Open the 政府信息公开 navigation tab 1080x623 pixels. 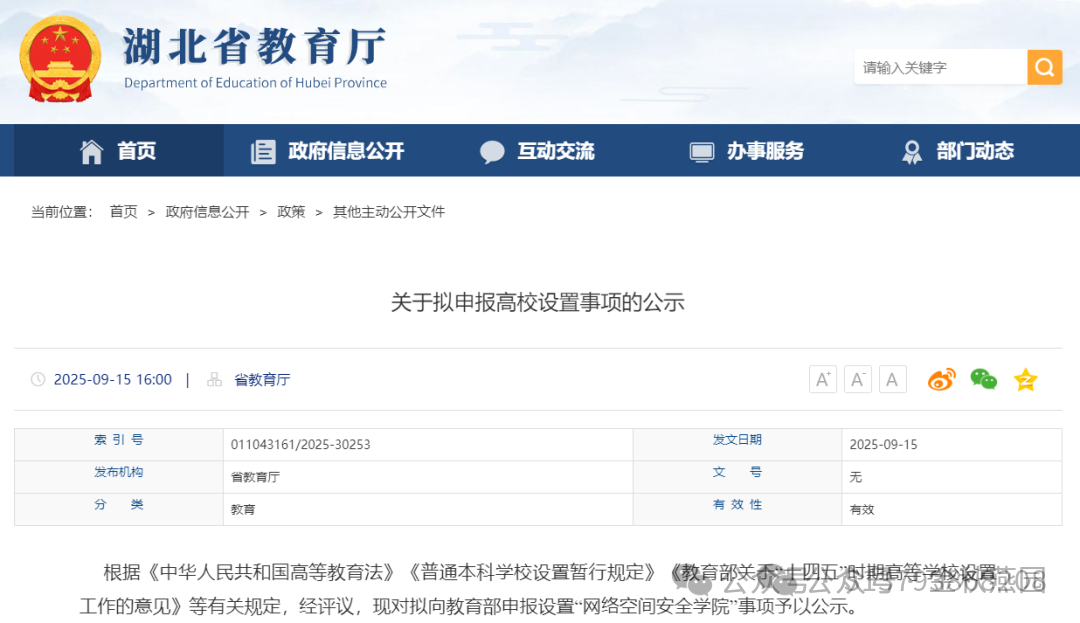tap(328, 151)
